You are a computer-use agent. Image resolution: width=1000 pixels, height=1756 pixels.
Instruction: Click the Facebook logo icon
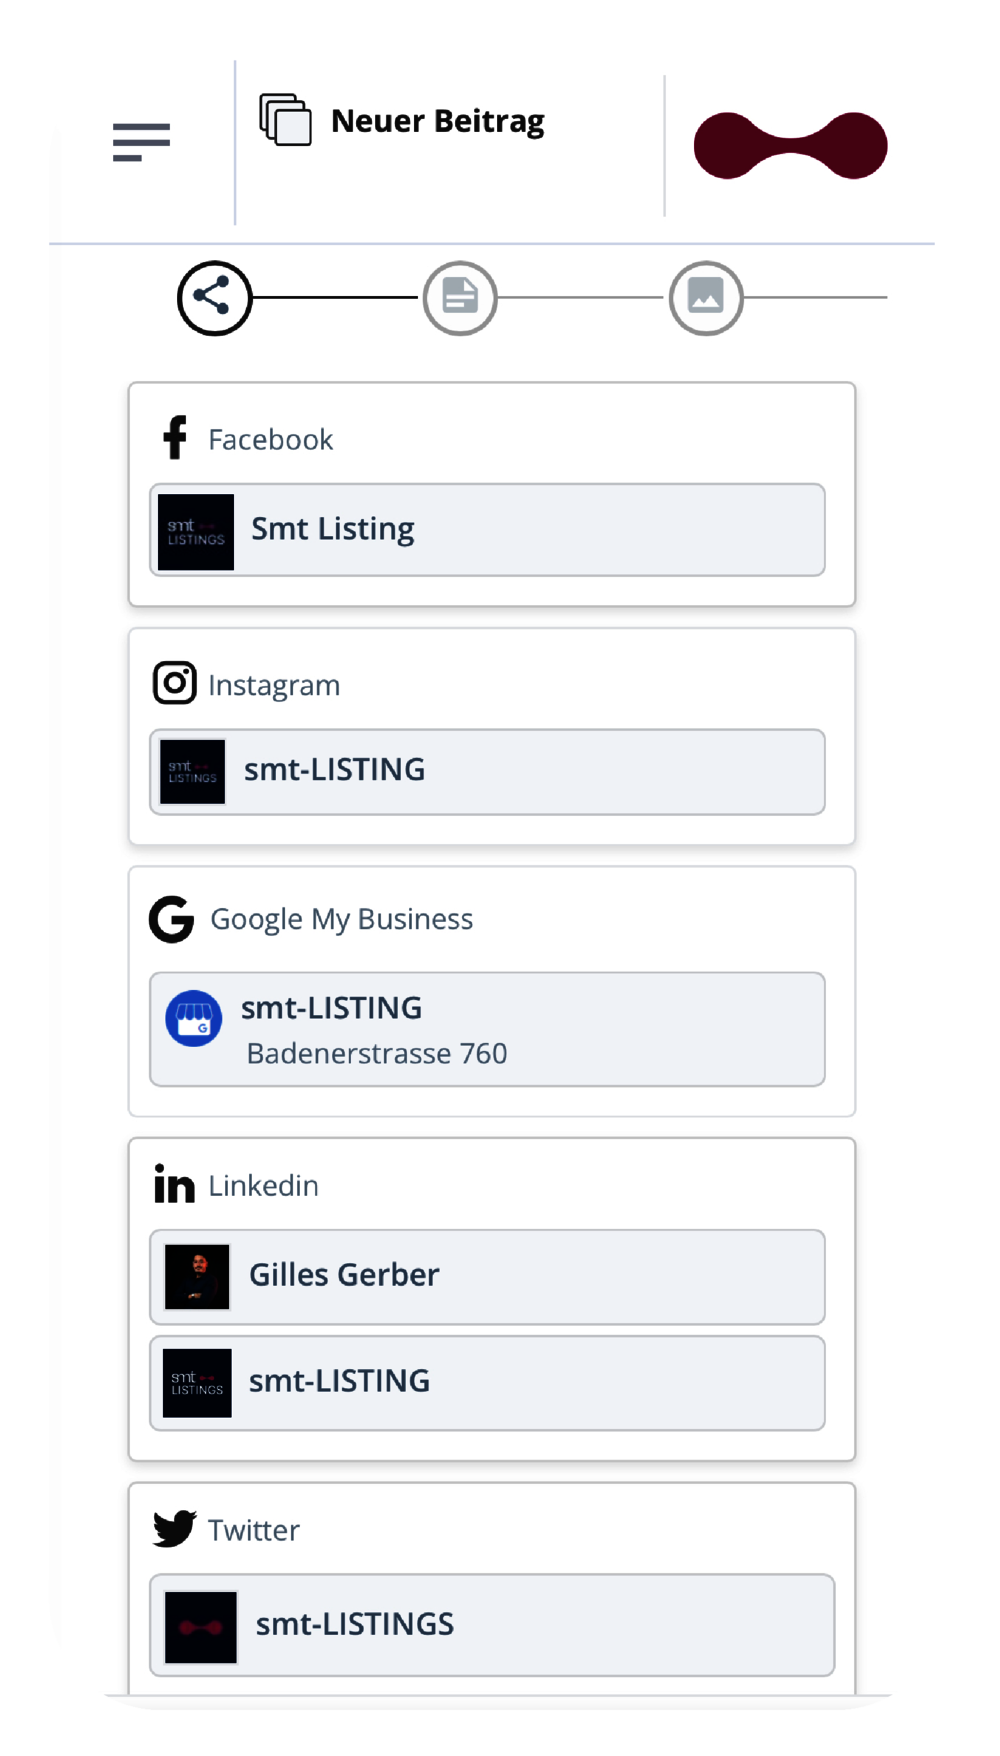[175, 438]
